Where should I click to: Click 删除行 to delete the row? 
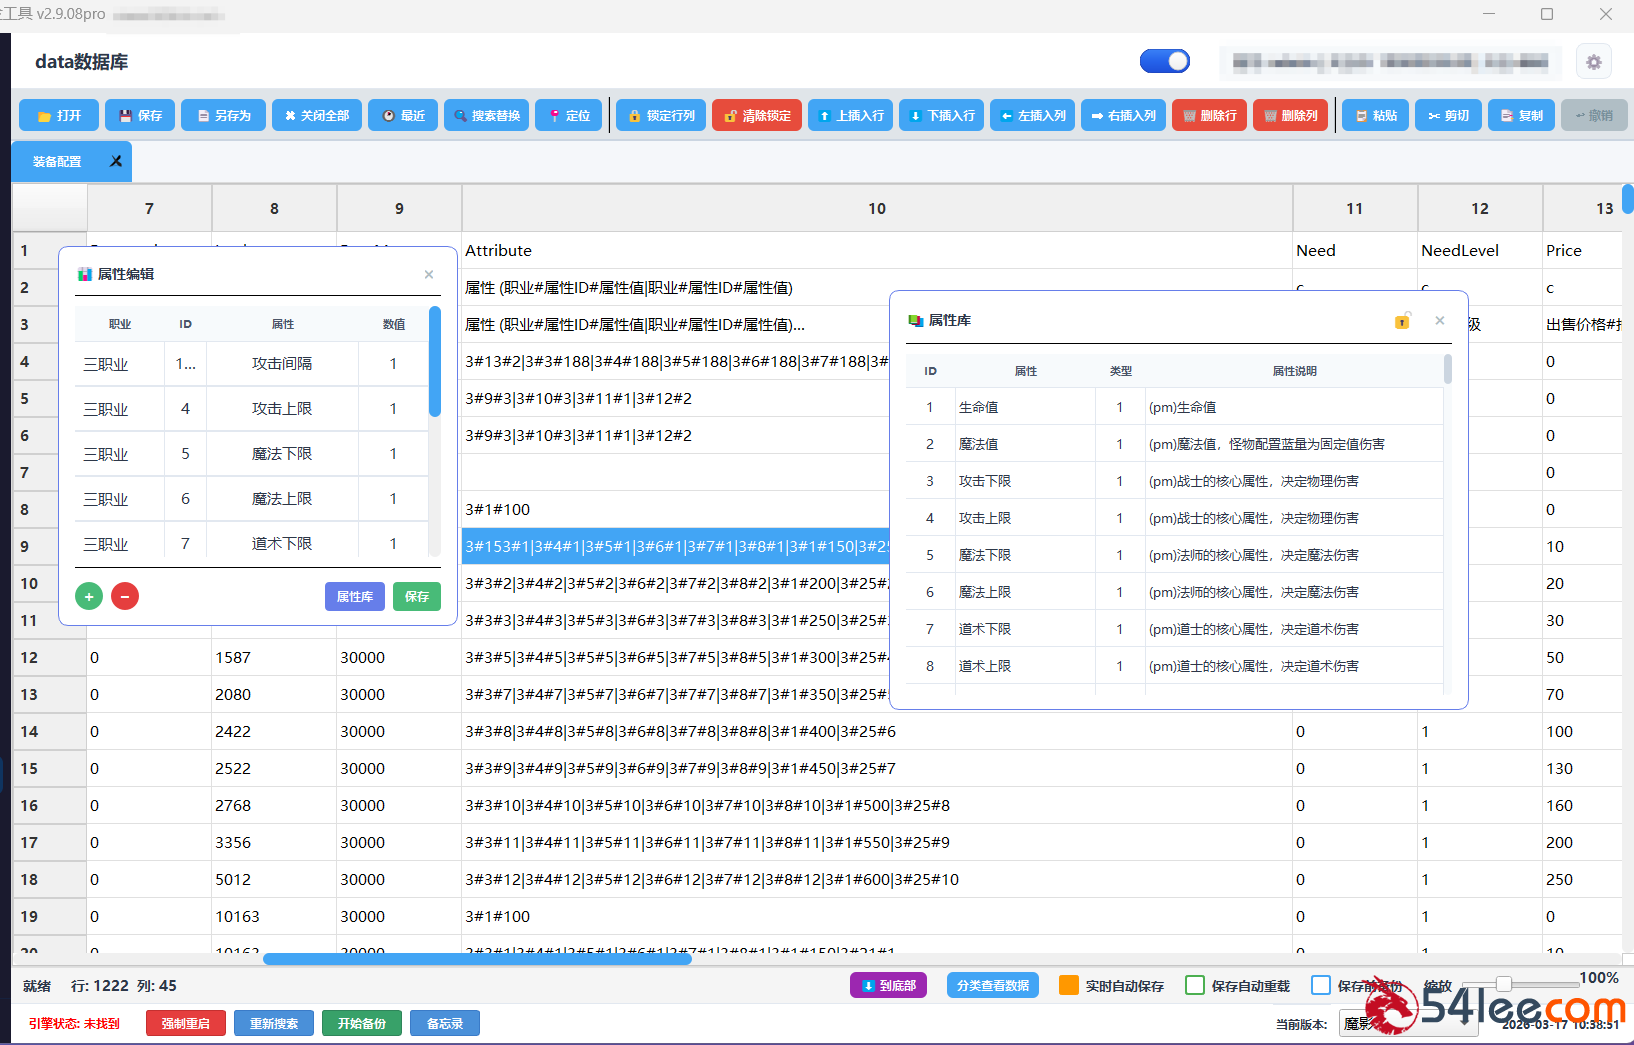pos(1209,116)
